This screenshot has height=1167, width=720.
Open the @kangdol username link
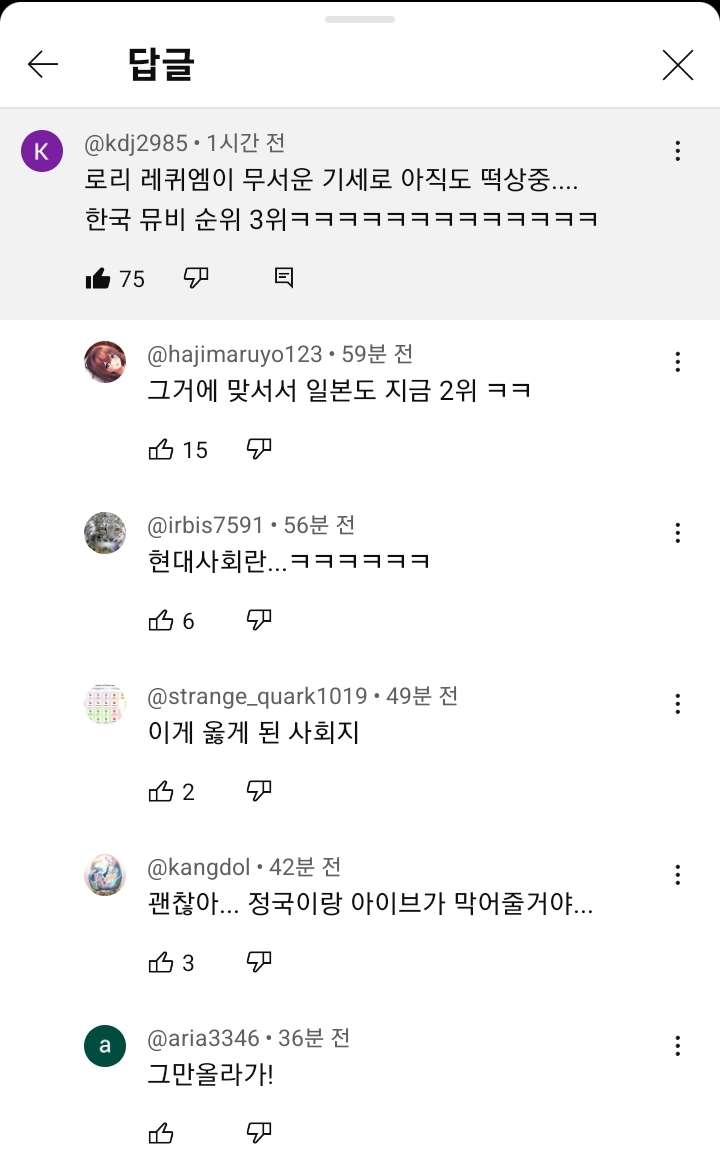201,866
